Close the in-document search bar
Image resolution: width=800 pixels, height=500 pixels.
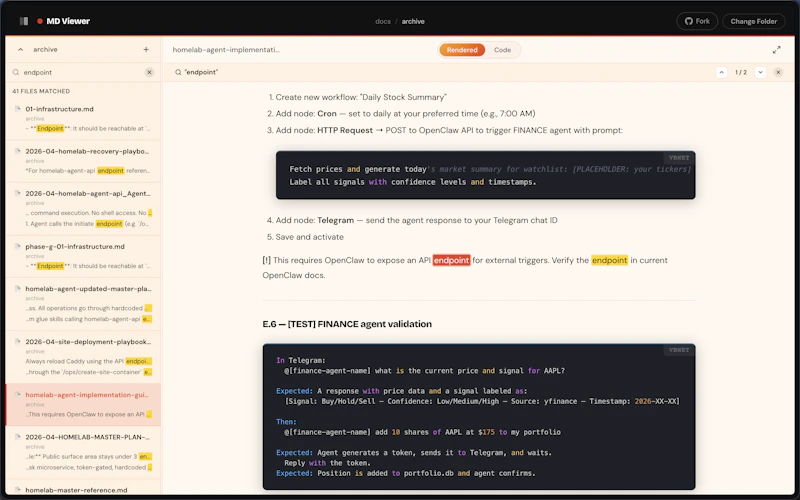pyautogui.click(x=778, y=72)
